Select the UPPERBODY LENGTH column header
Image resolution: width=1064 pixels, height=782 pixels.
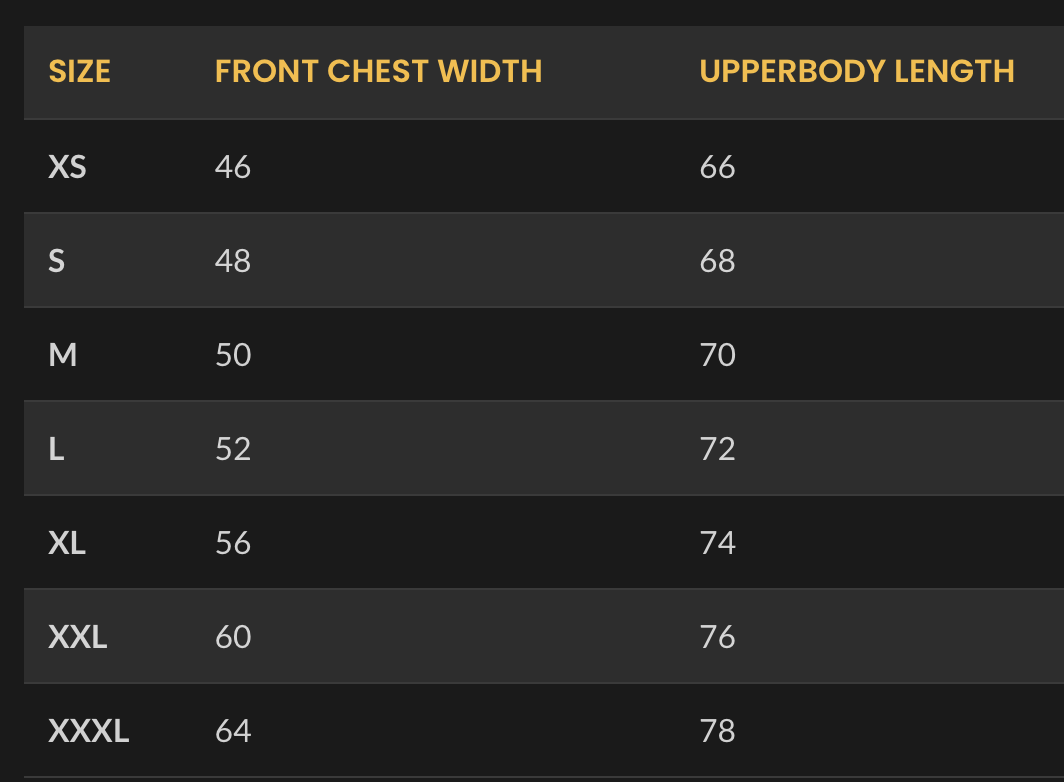tap(856, 72)
